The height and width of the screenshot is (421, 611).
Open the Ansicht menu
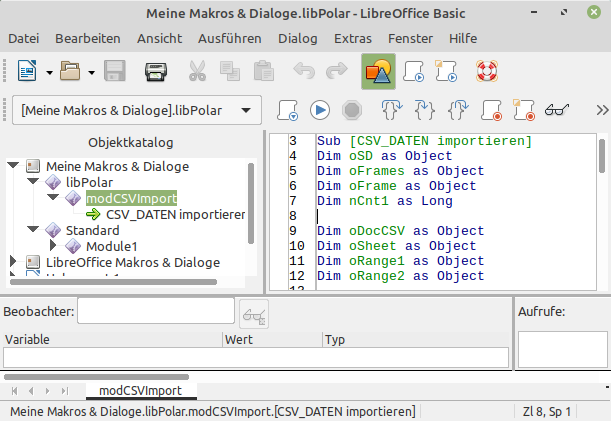click(159, 39)
